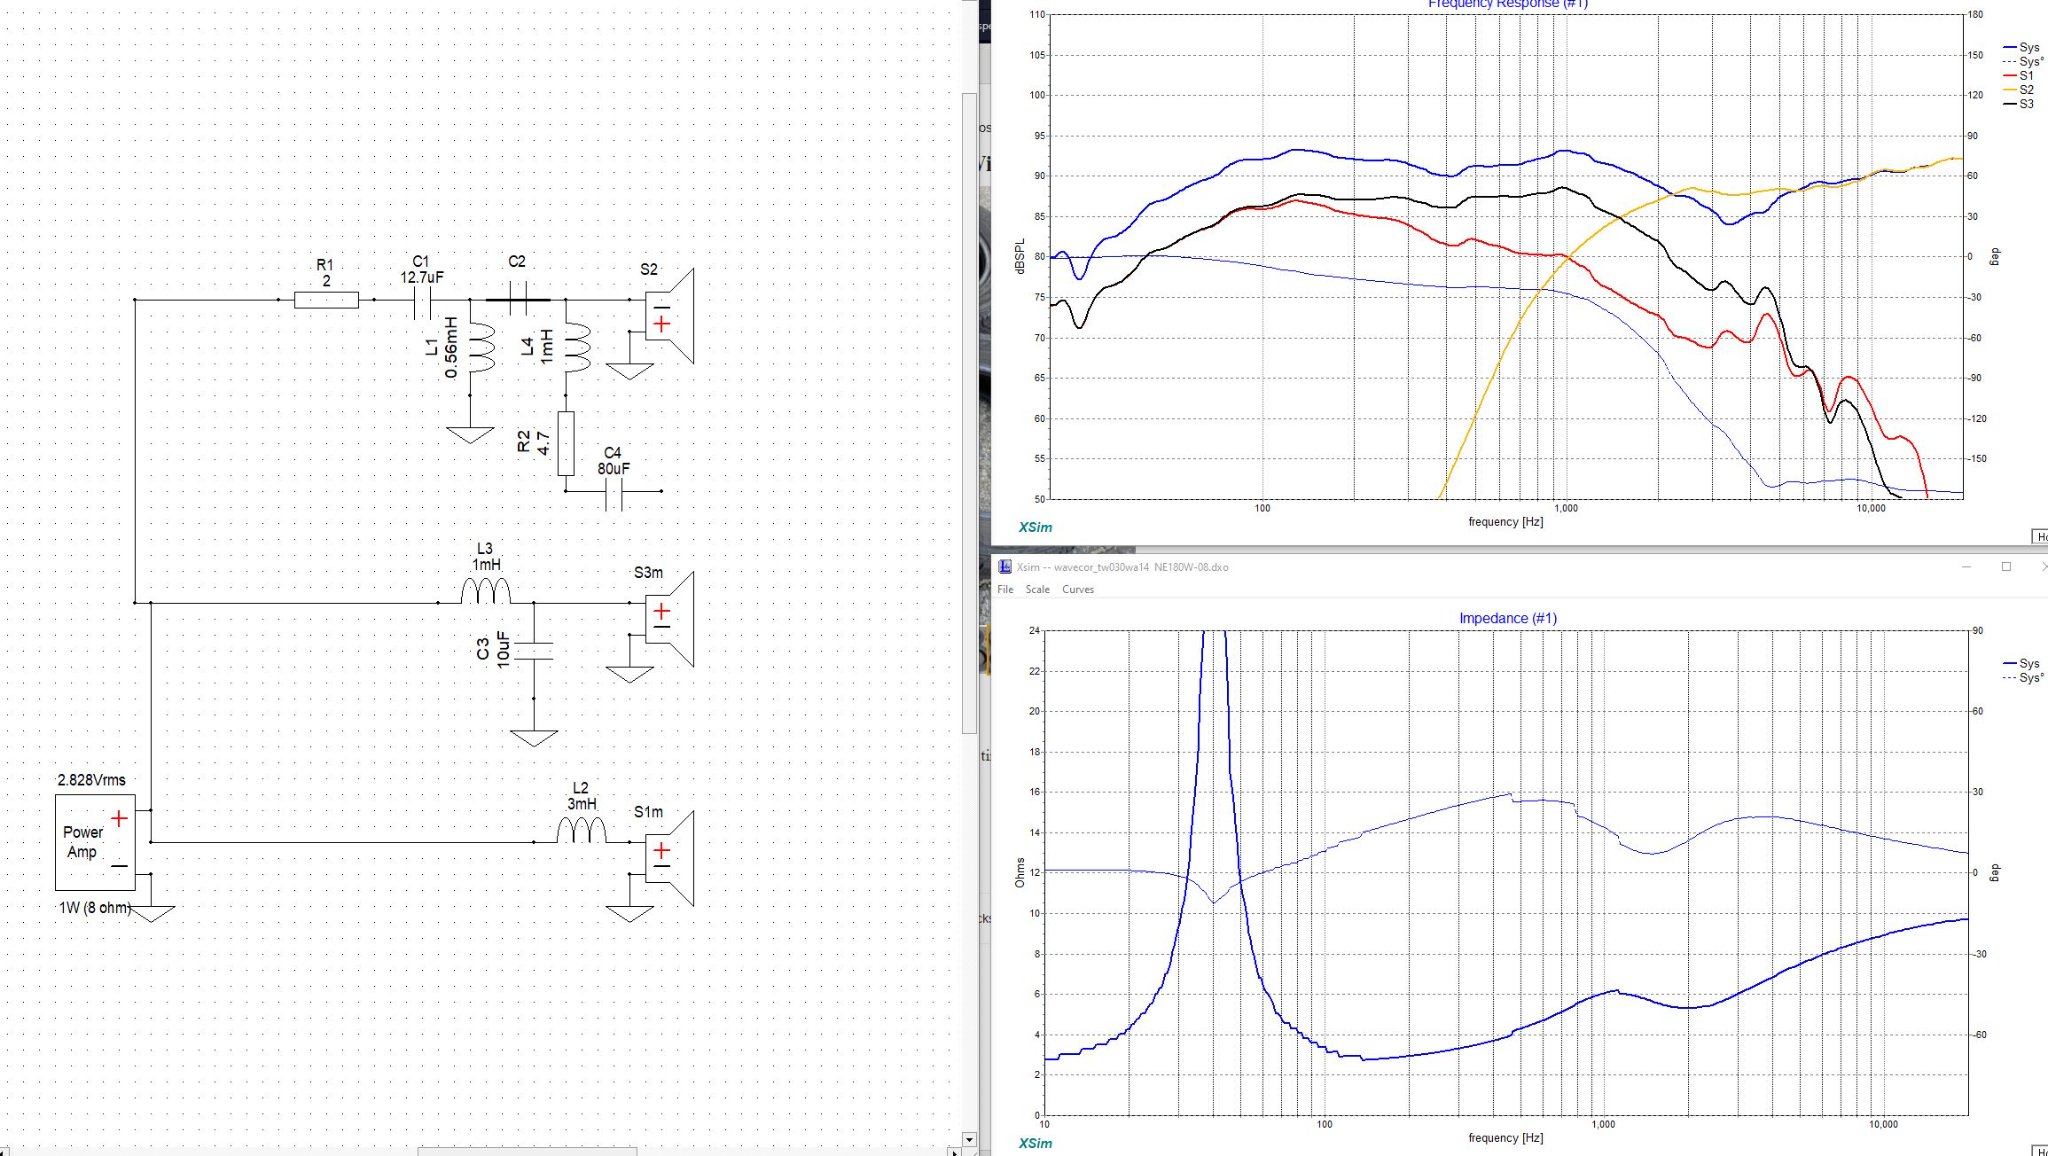
Task: Open the File menu in the Impedance window
Action: pyautogui.click(x=1005, y=589)
